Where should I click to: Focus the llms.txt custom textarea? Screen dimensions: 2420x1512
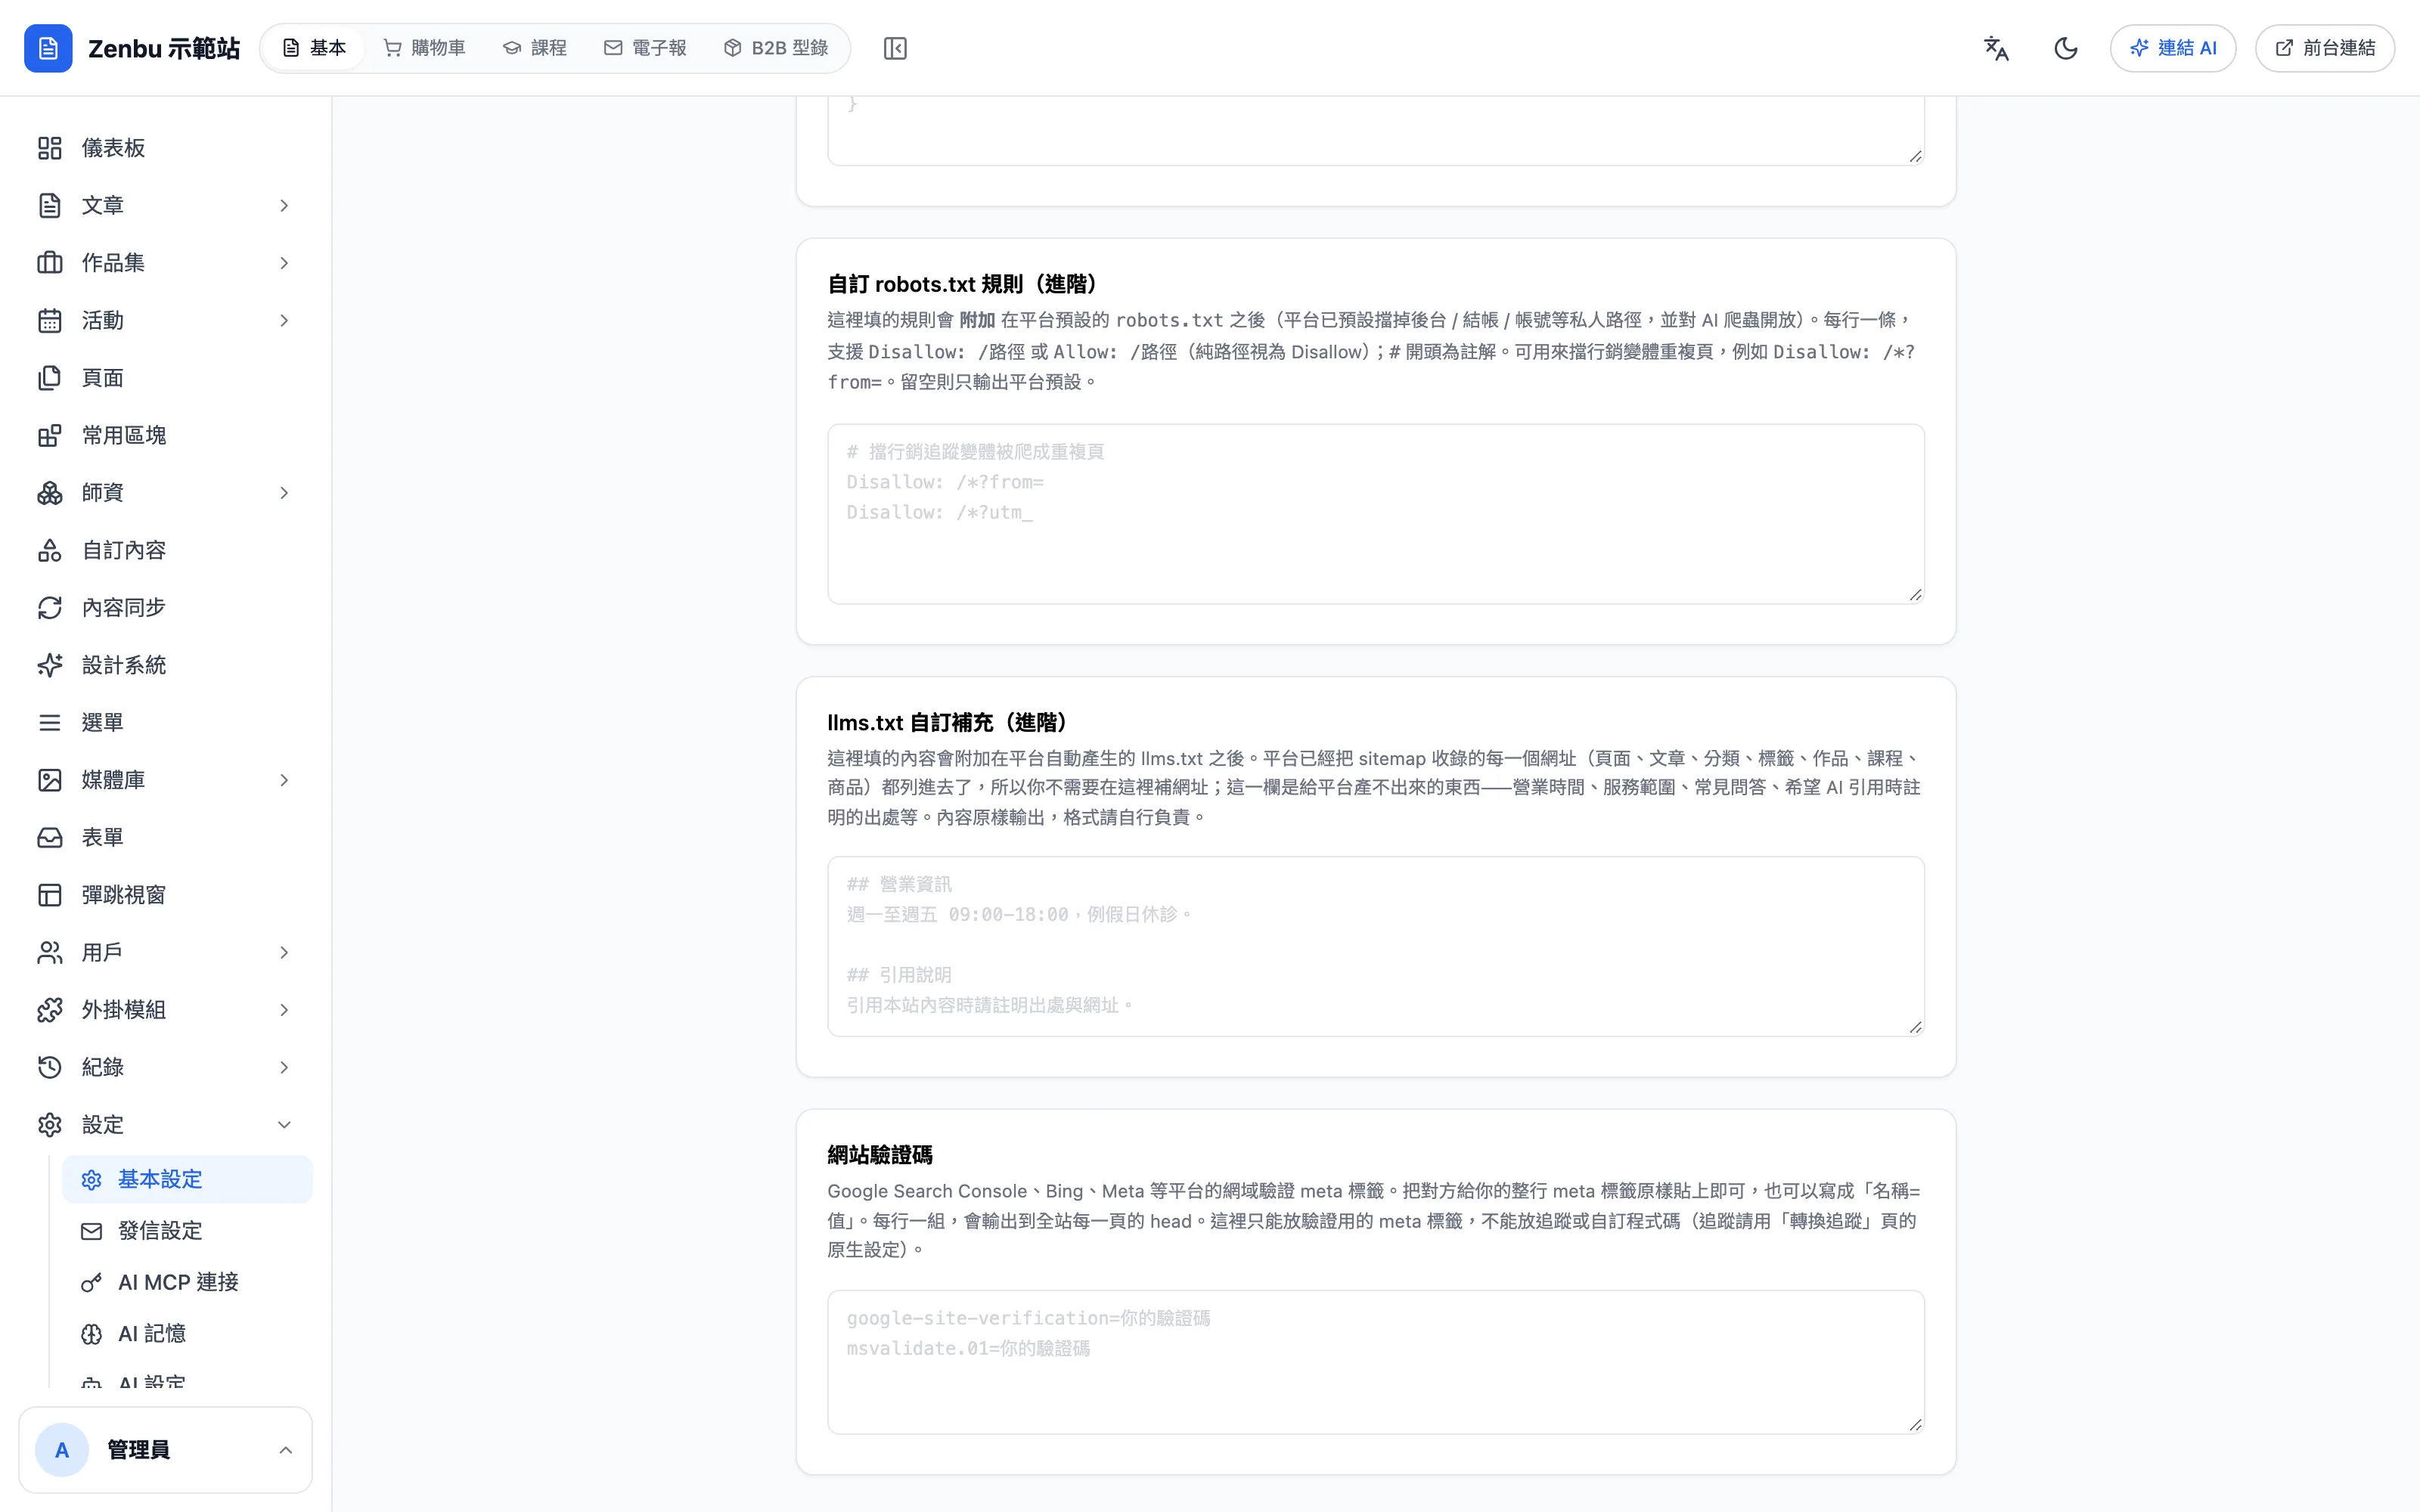(1376, 947)
